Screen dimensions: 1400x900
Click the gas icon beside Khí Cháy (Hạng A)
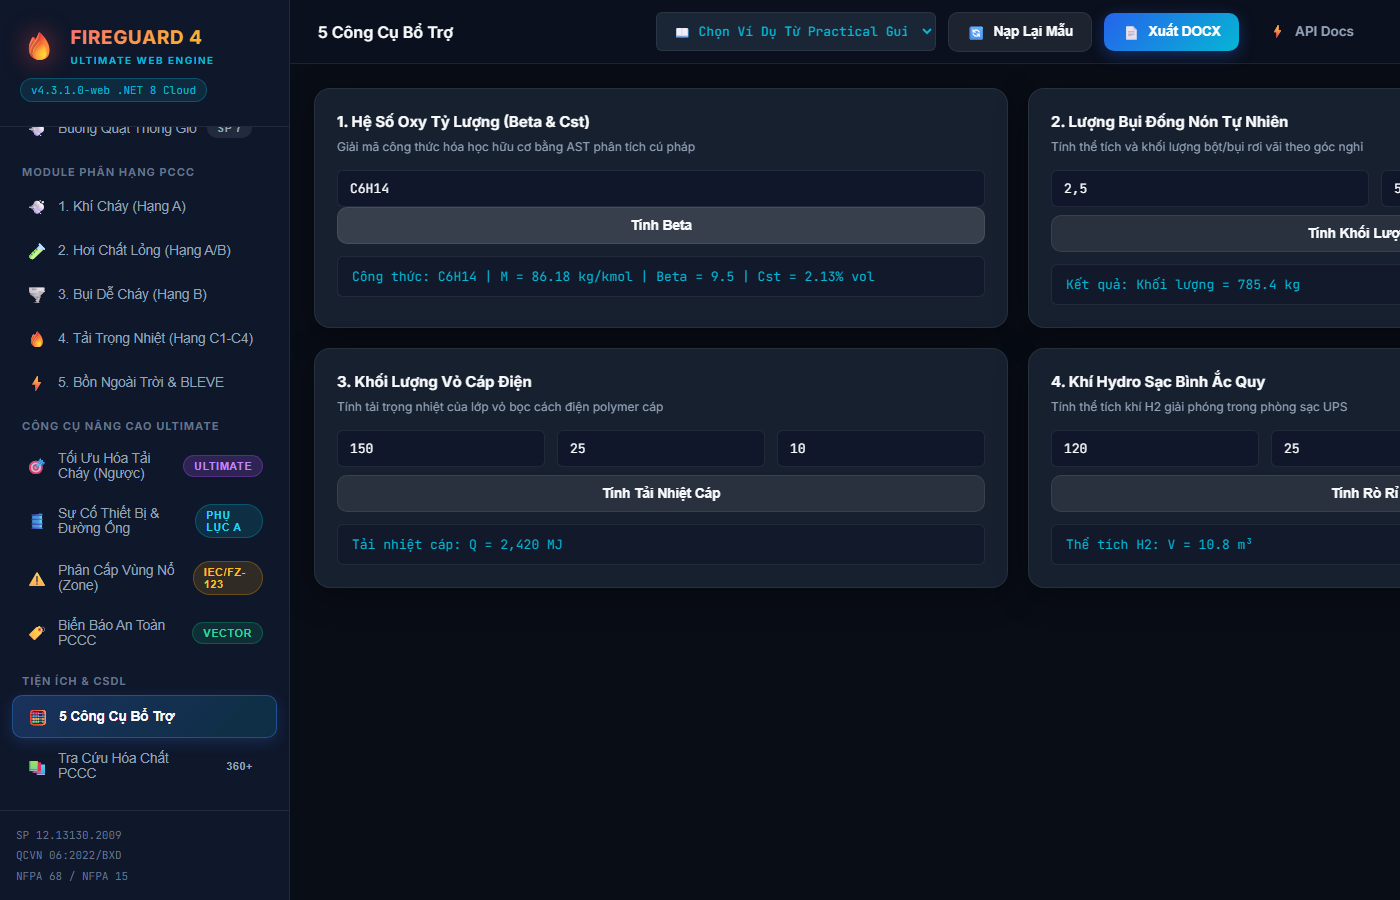coord(37,207)
